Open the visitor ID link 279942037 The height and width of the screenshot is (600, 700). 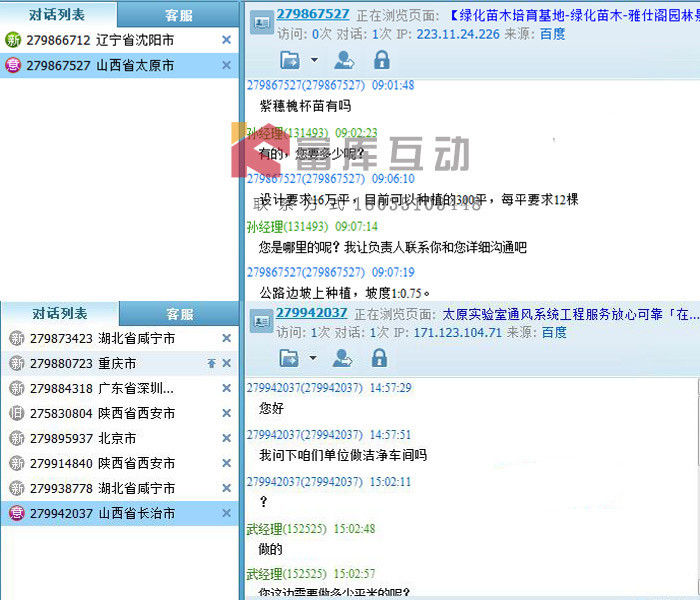(312, 312)
